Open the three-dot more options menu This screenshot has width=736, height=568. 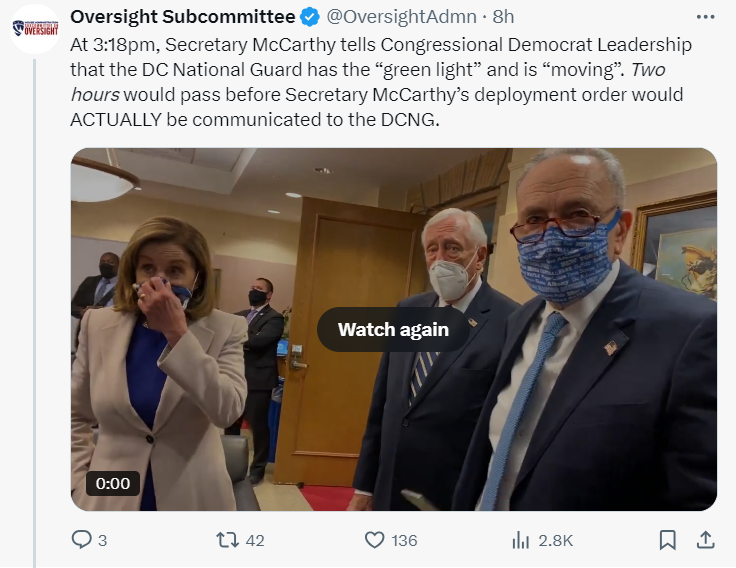click(x=704, y=17)
